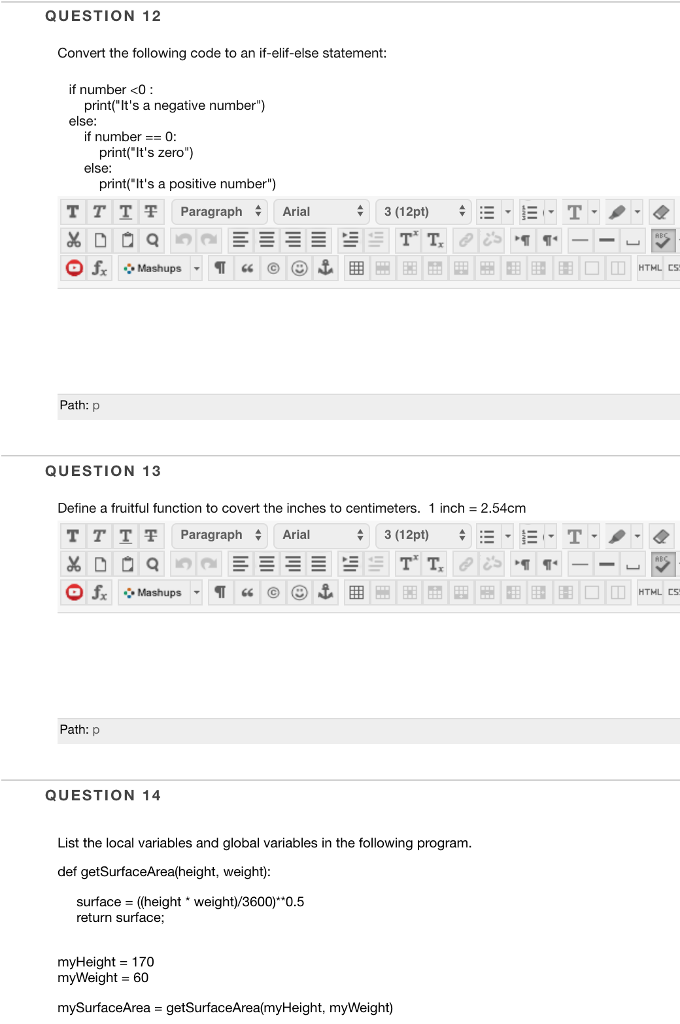The image size is (680, 1024).
Task: Toggle show paragraph marks in Question 12
Action: [x=220, y=268]
